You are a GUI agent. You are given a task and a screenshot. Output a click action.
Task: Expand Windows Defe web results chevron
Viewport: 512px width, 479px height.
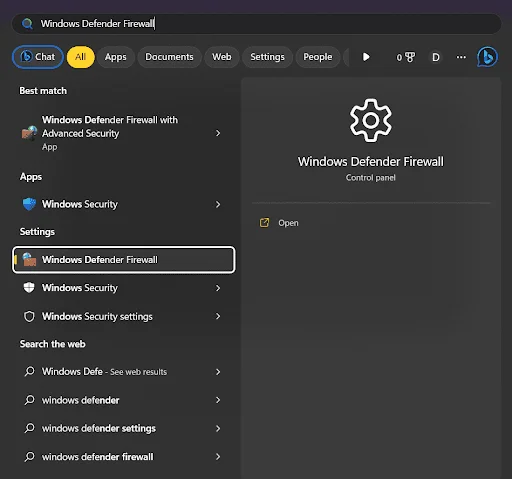218,372
